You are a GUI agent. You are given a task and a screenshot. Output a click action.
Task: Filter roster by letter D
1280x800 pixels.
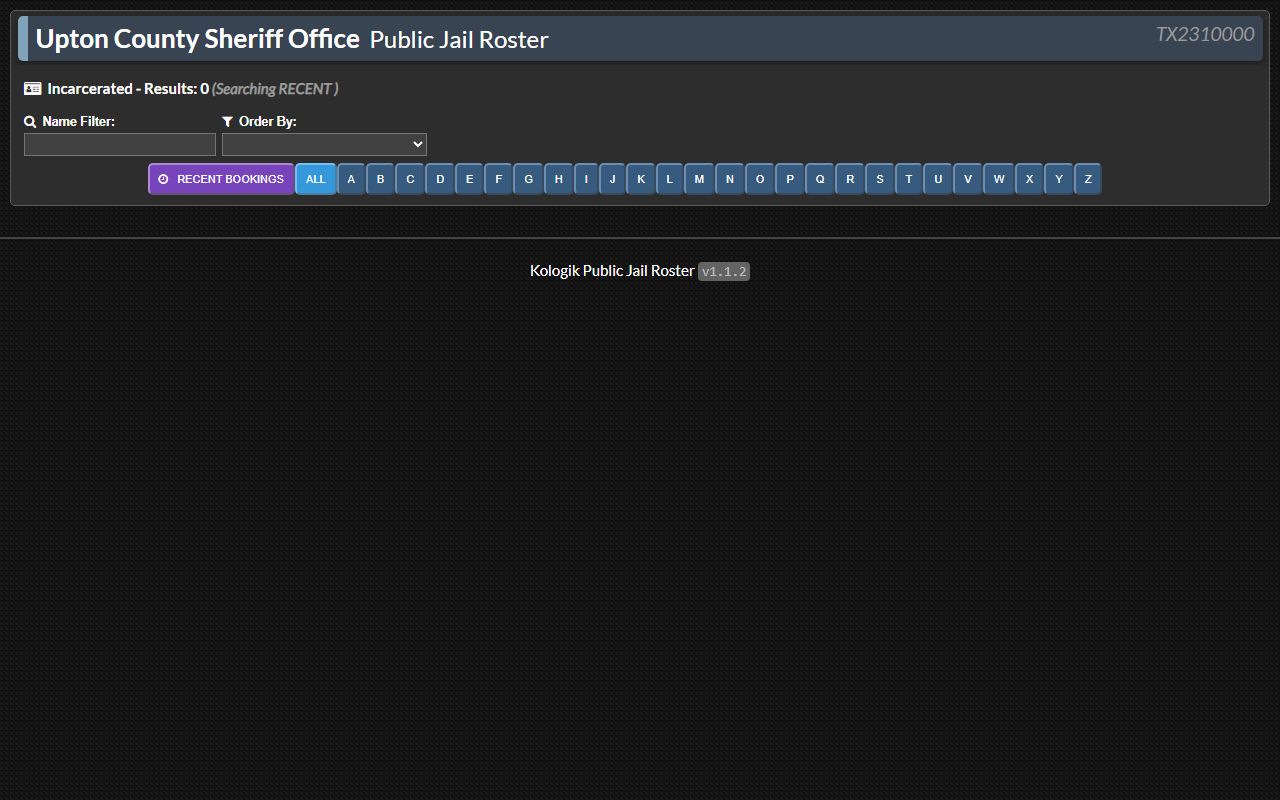coord(440,179)
